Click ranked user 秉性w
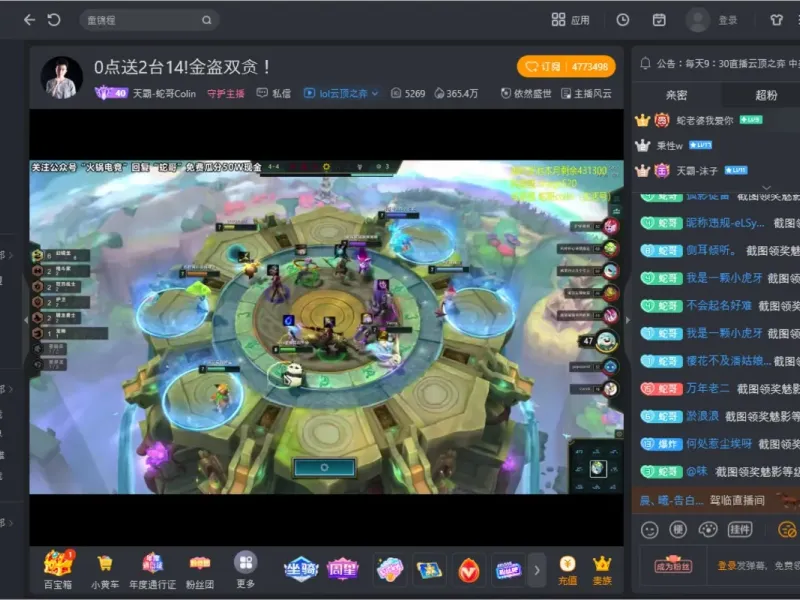Image resolution: width=800 pixels, height=600 pixels. (669, 146)
